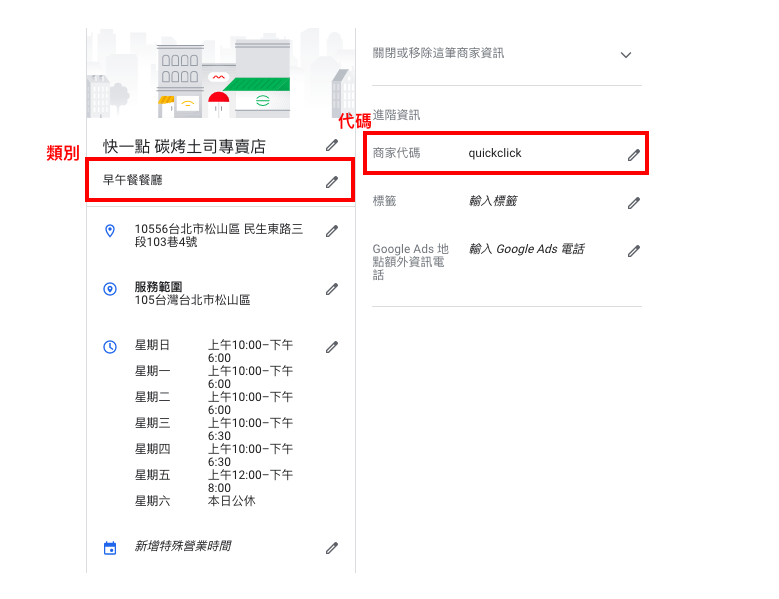Select the 早午餐餐廳 category text
The width and height of the screenshot is (779, 599).
[x=133, y=180]
